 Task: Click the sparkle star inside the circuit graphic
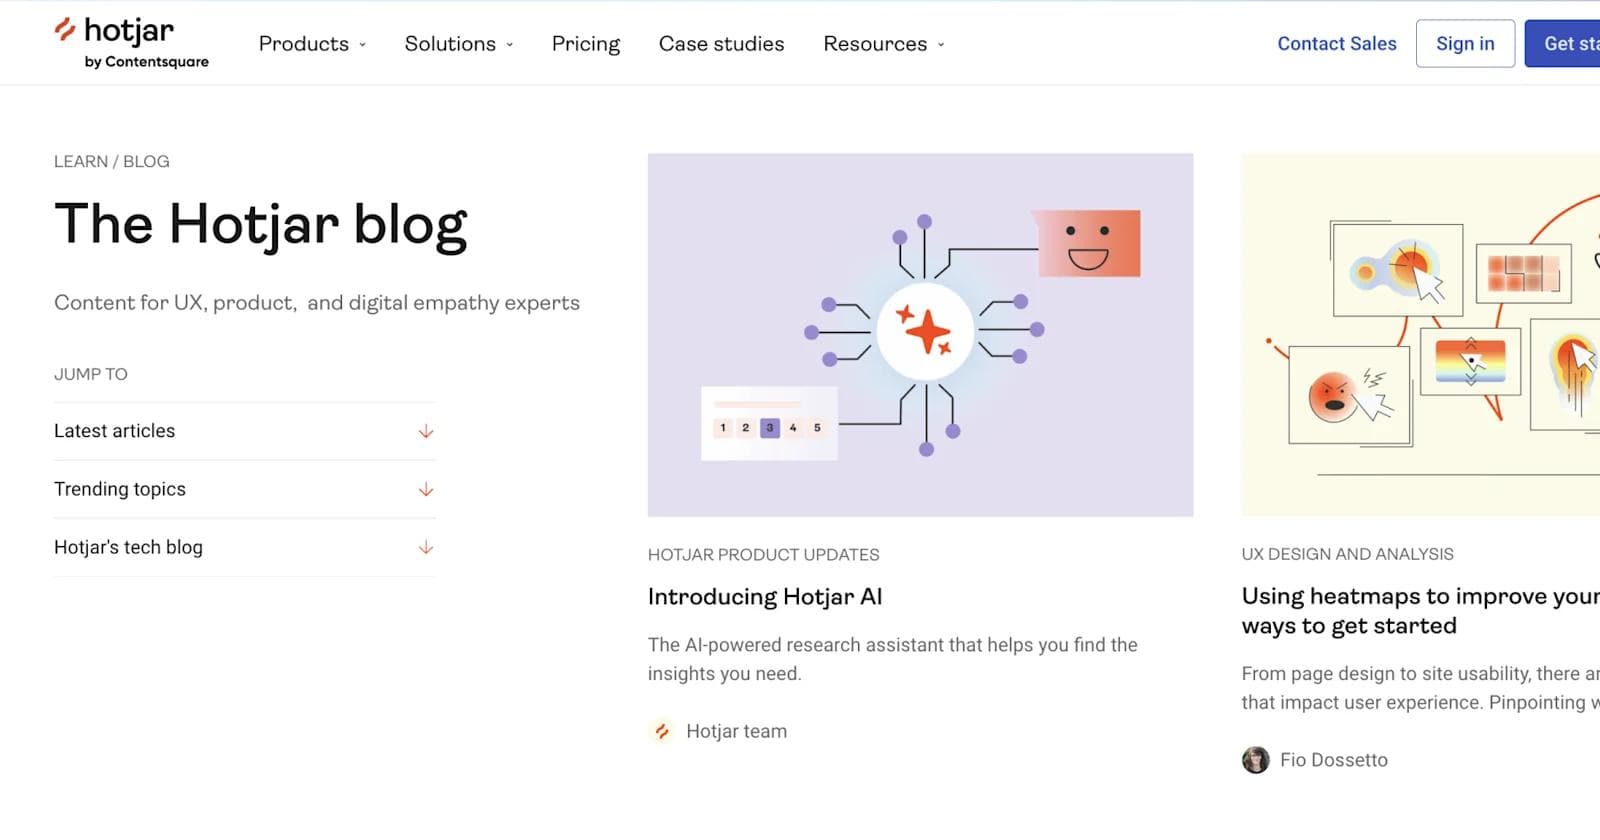coord(928,330)
